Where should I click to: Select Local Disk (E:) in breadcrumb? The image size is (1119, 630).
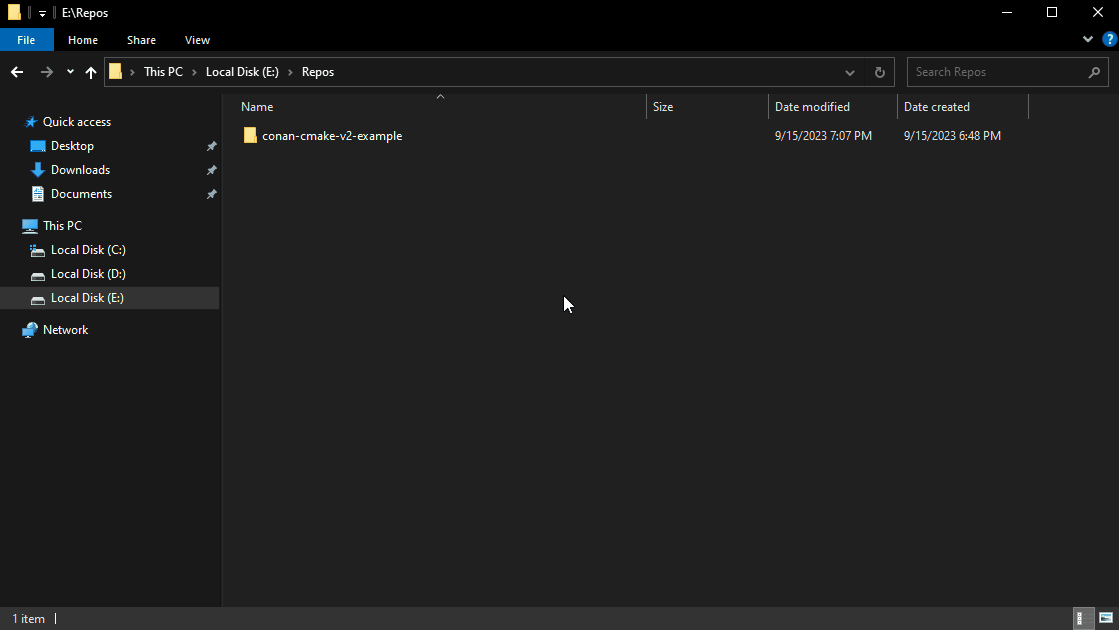(242, 72)
